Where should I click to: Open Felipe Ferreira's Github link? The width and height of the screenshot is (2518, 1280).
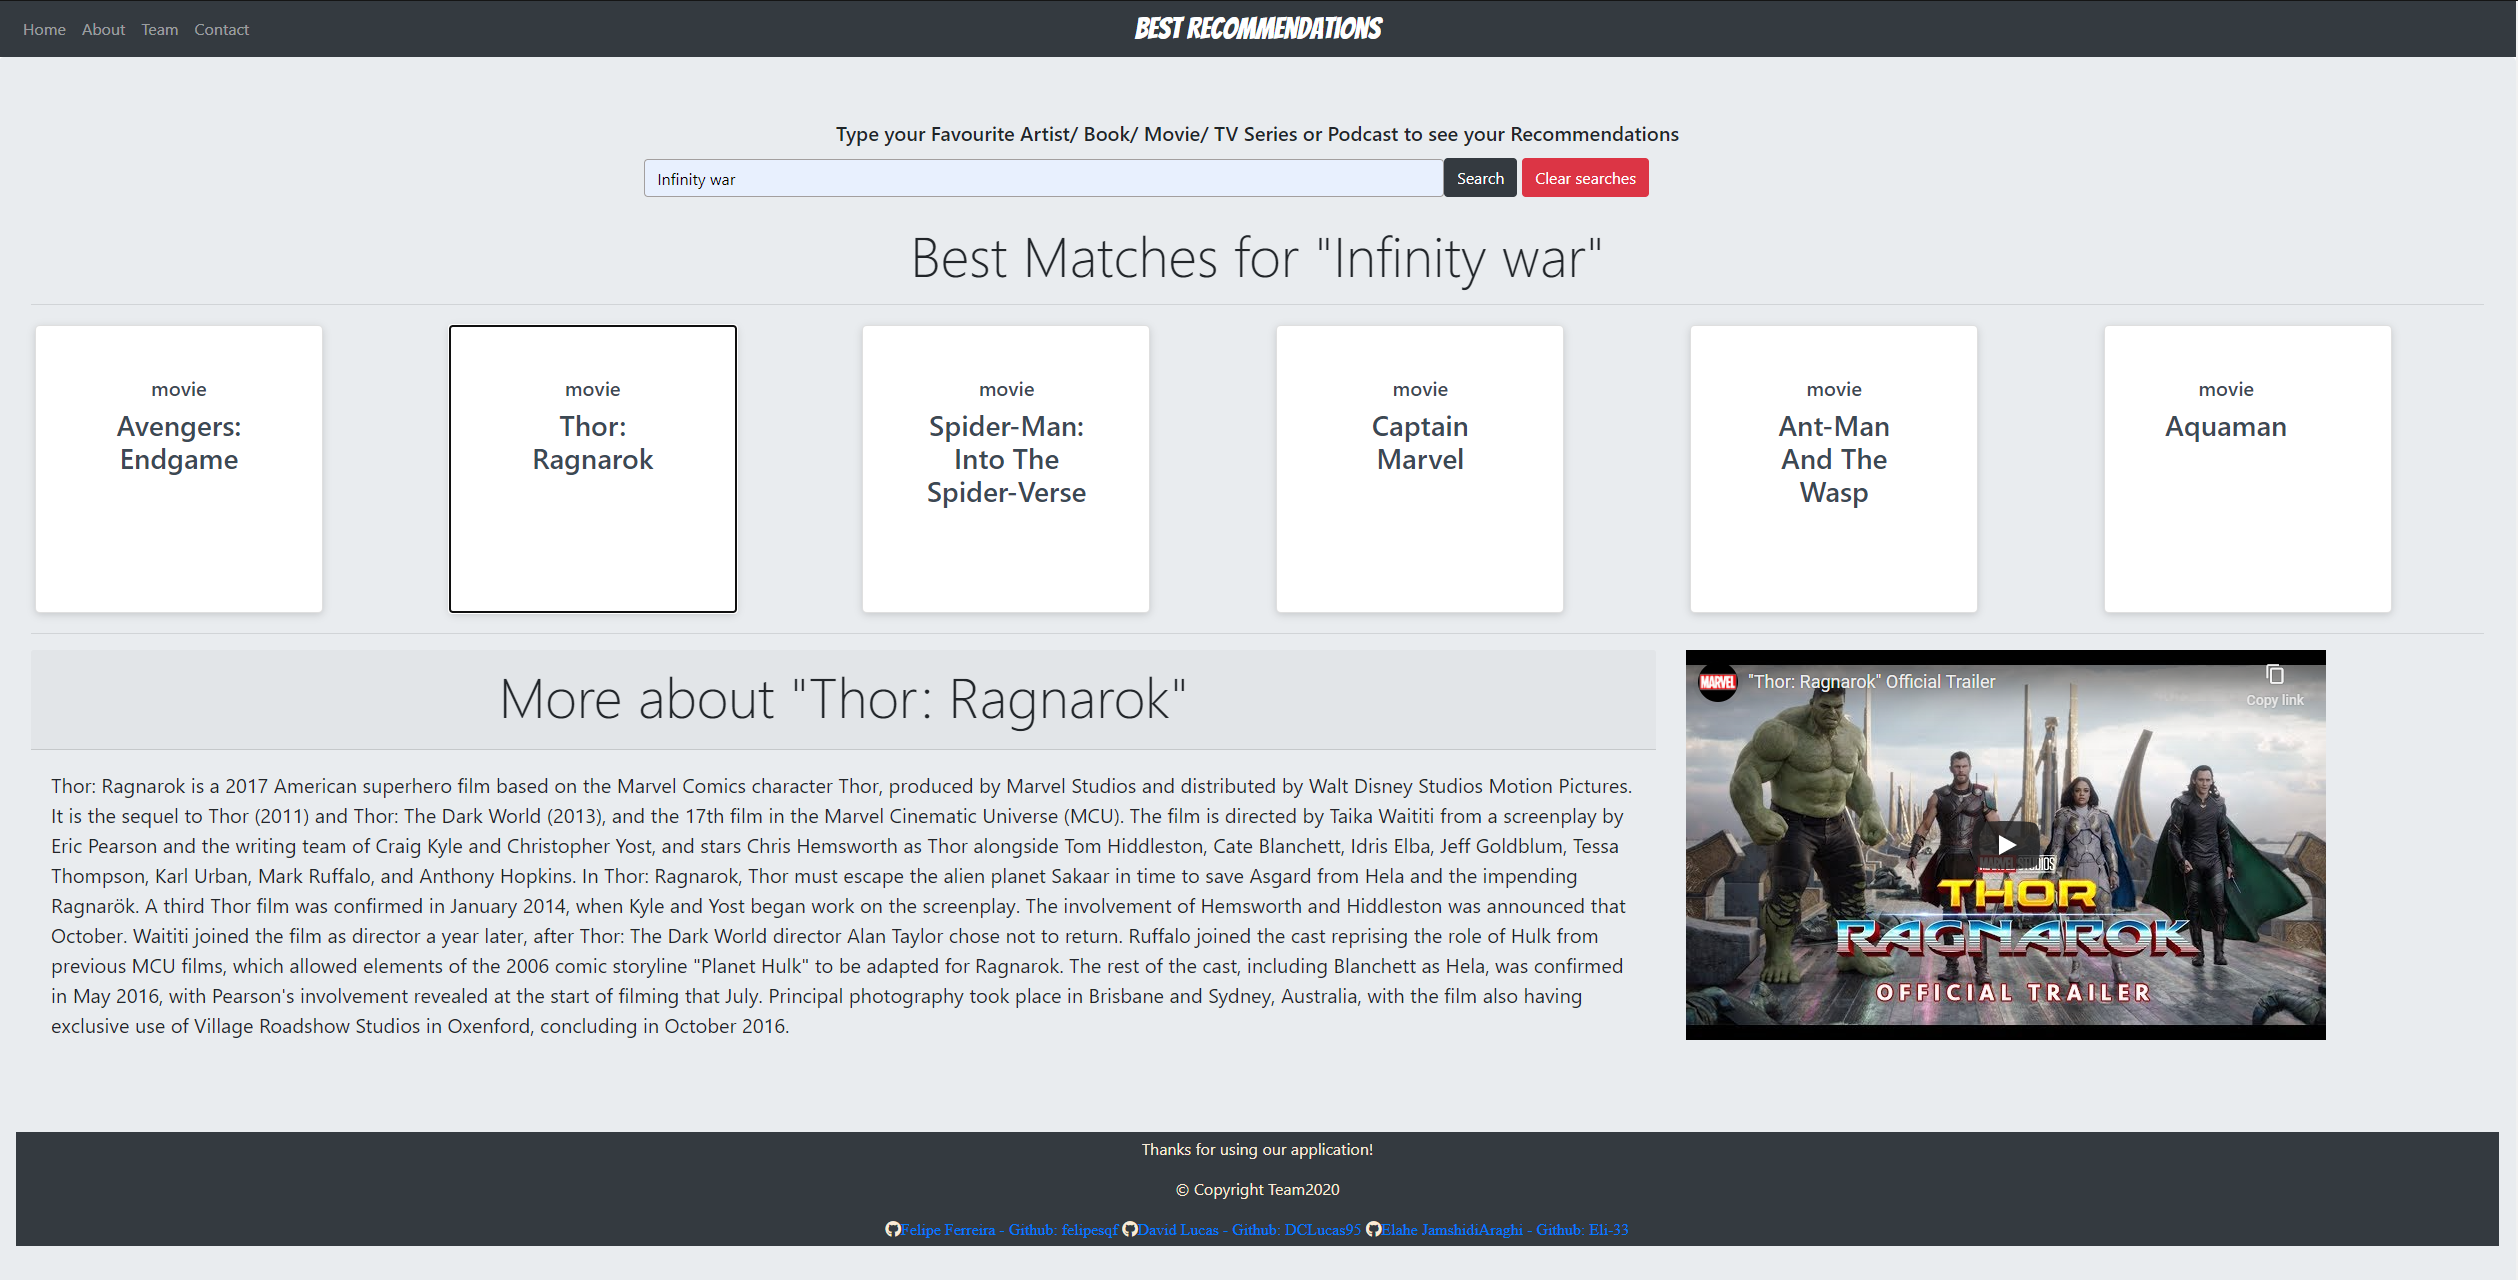coord(1009,1230)
